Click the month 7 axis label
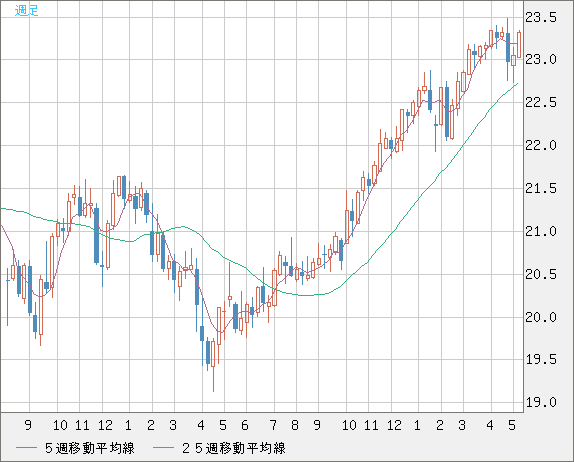The height and width of the screenshot is (462, 574). (x=273, y=425)
